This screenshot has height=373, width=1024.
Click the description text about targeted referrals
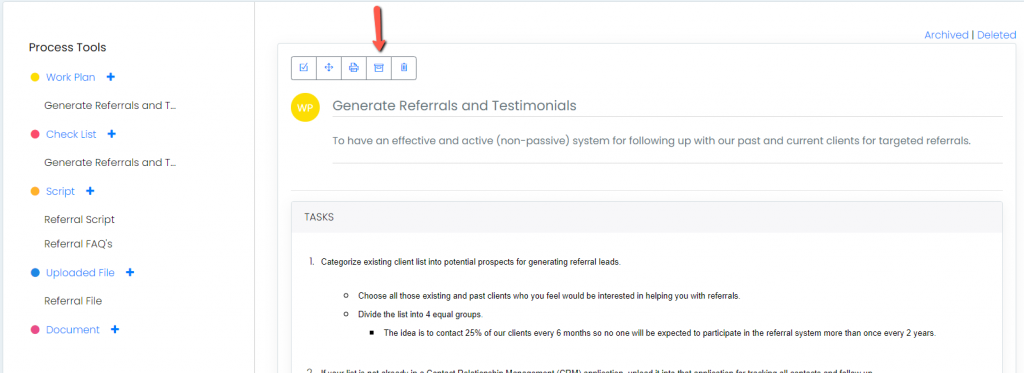[653, 140]
